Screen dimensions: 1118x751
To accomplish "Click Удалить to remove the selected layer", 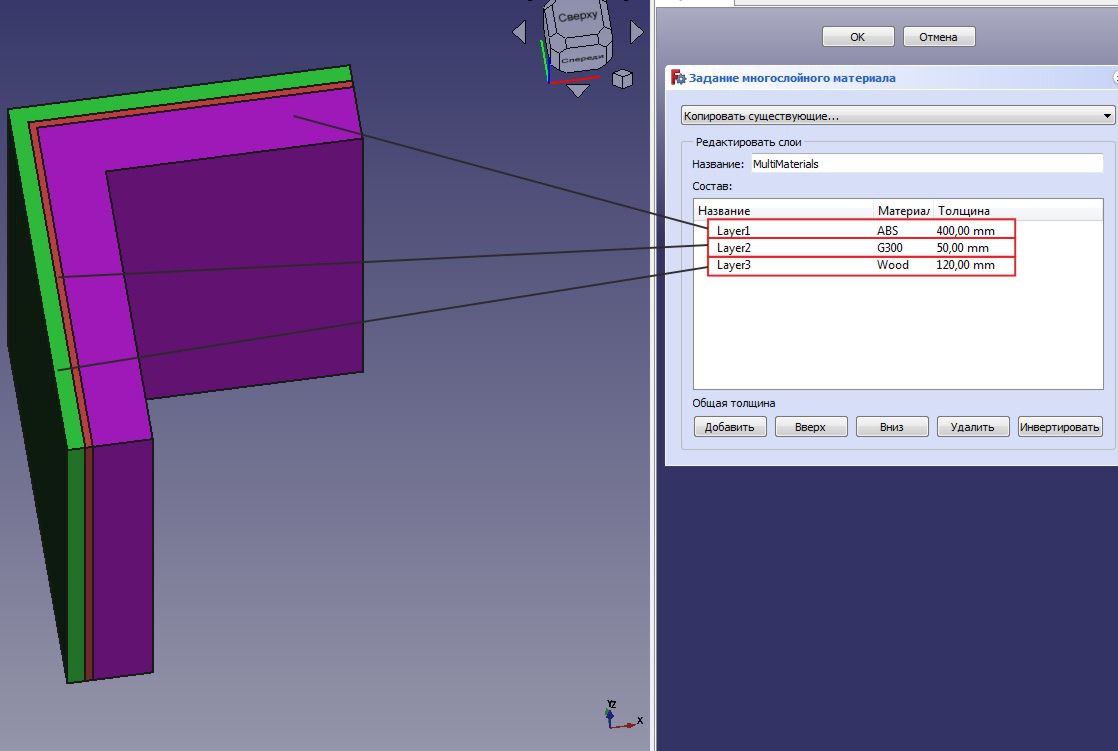I will coord(971,426).
